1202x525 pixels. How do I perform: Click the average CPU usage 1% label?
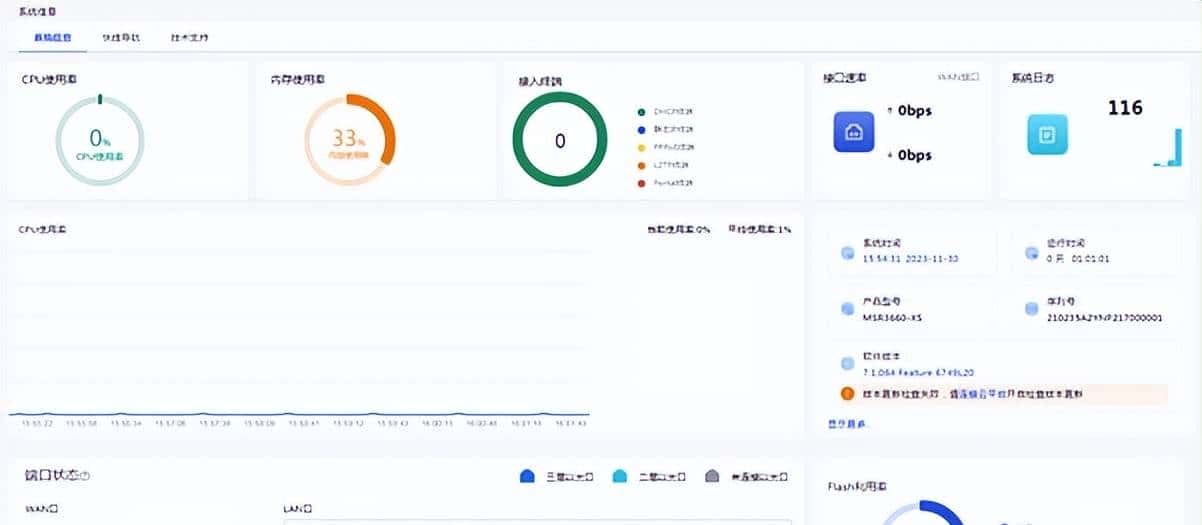tap(759, 229)
